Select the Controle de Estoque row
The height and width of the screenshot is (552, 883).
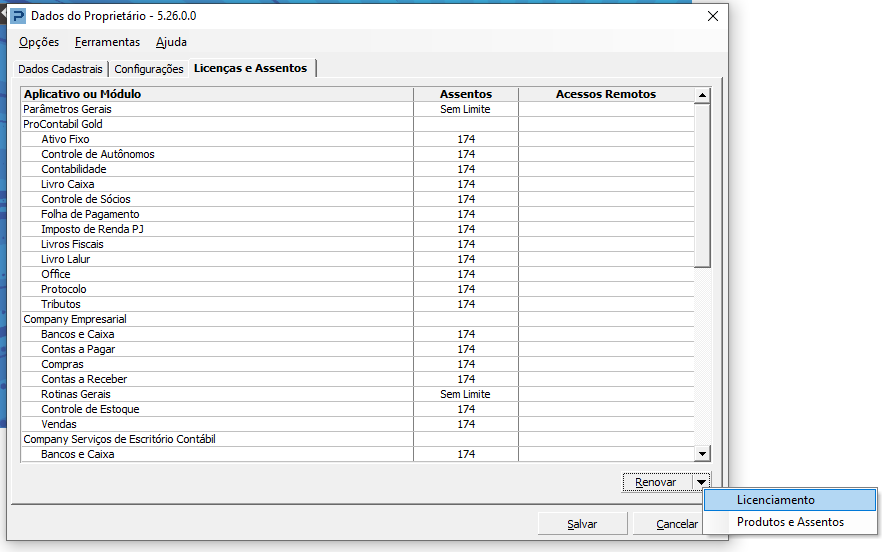point(358,409)
